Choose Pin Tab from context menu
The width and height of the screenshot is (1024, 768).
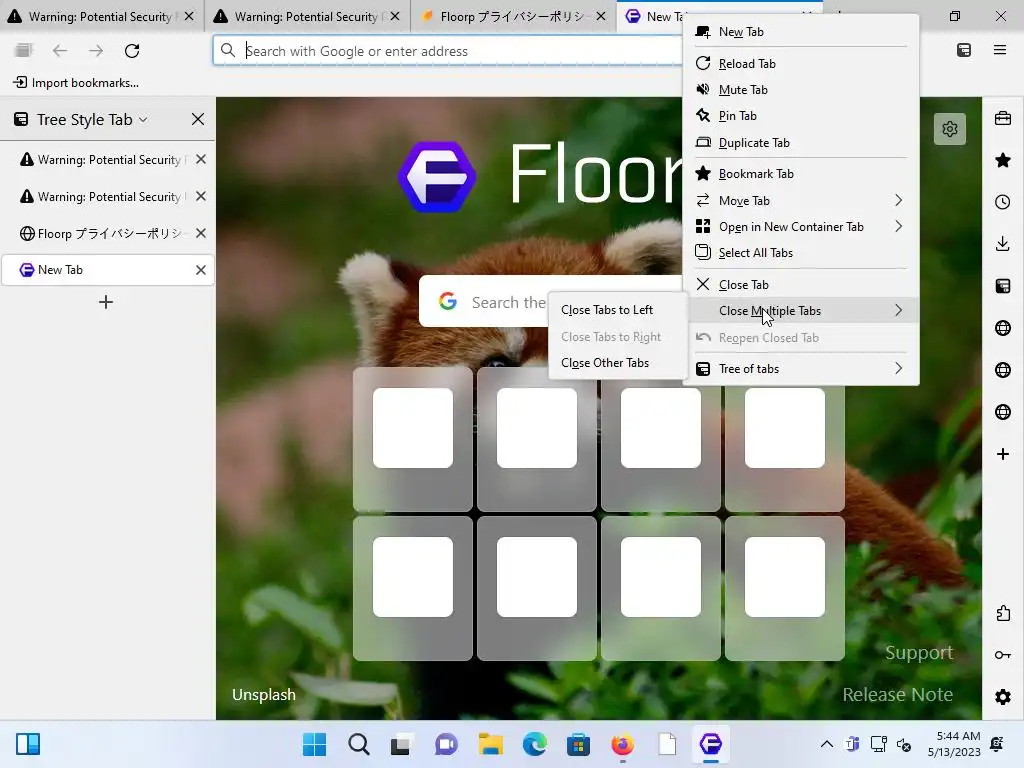pyautogui.click(x=801, y=116)
